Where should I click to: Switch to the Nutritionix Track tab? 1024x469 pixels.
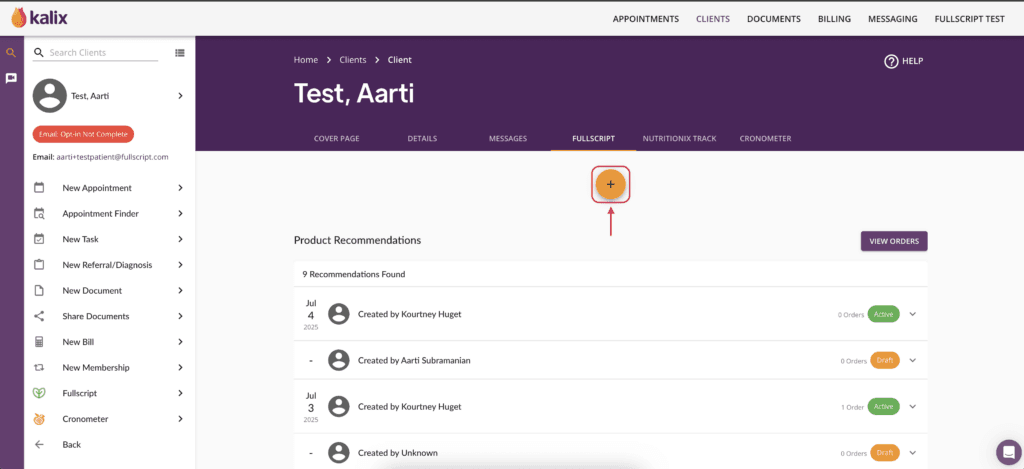click(679, 138)
